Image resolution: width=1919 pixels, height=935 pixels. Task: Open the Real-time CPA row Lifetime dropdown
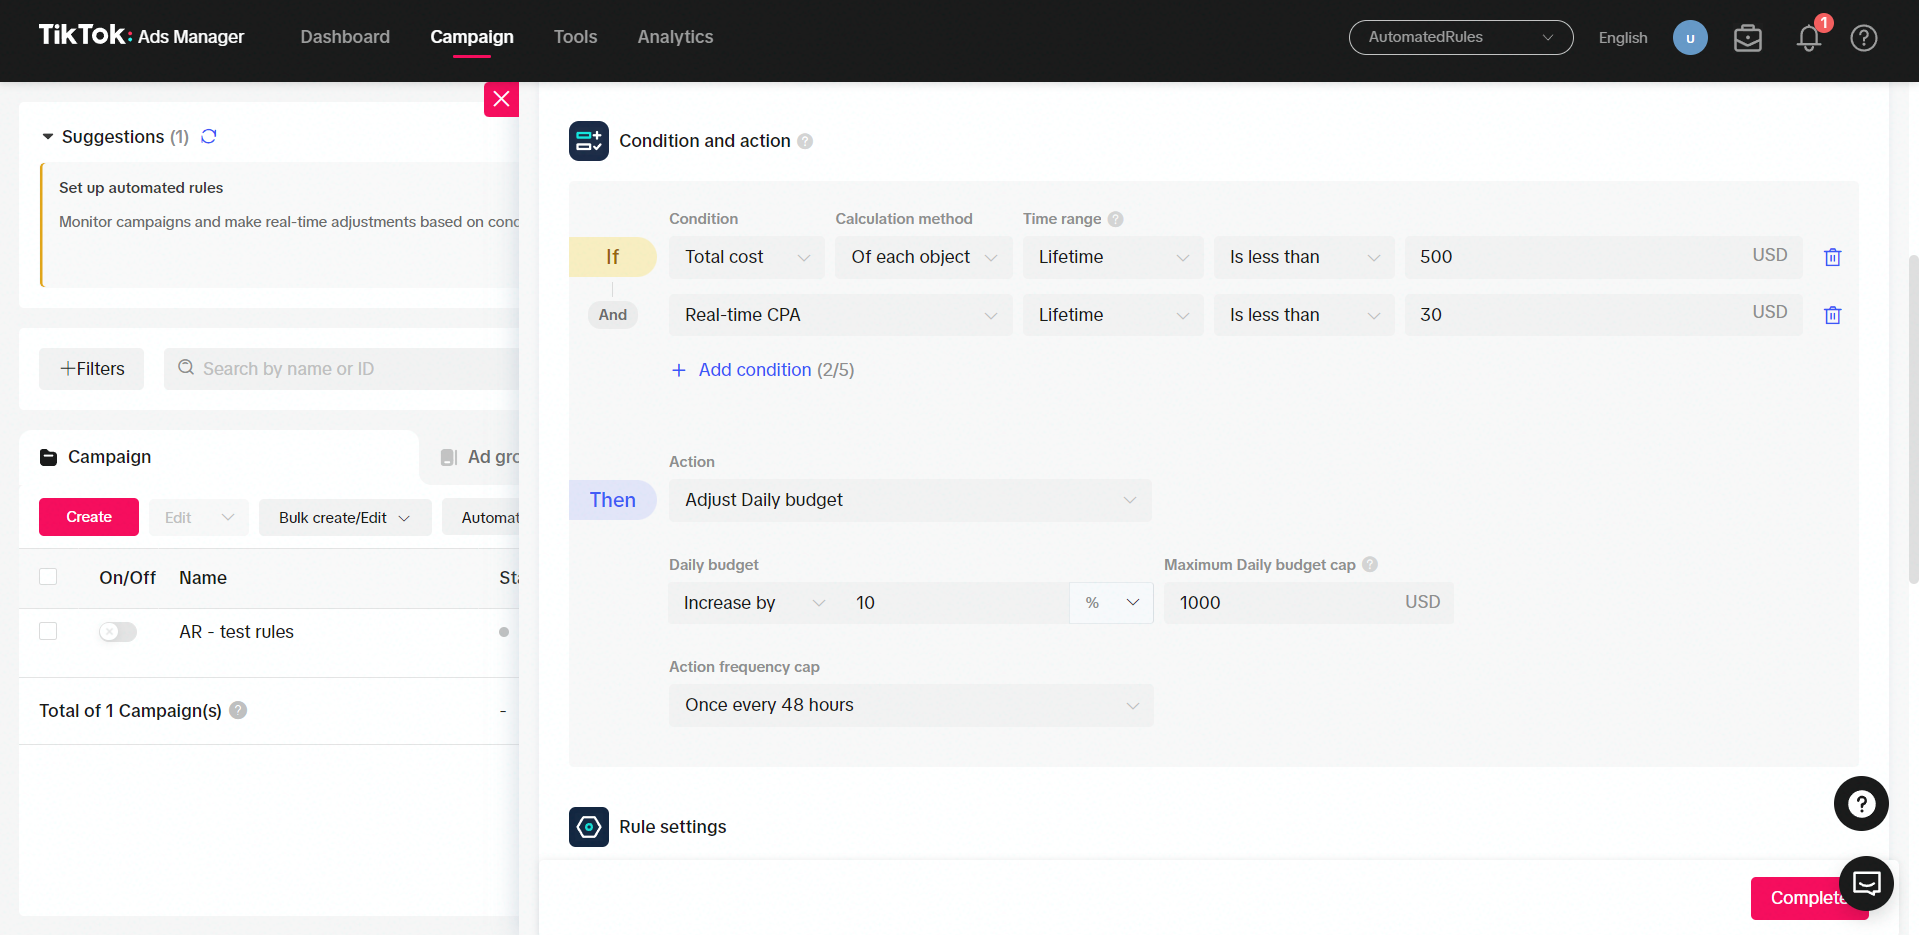[1113, 315]
